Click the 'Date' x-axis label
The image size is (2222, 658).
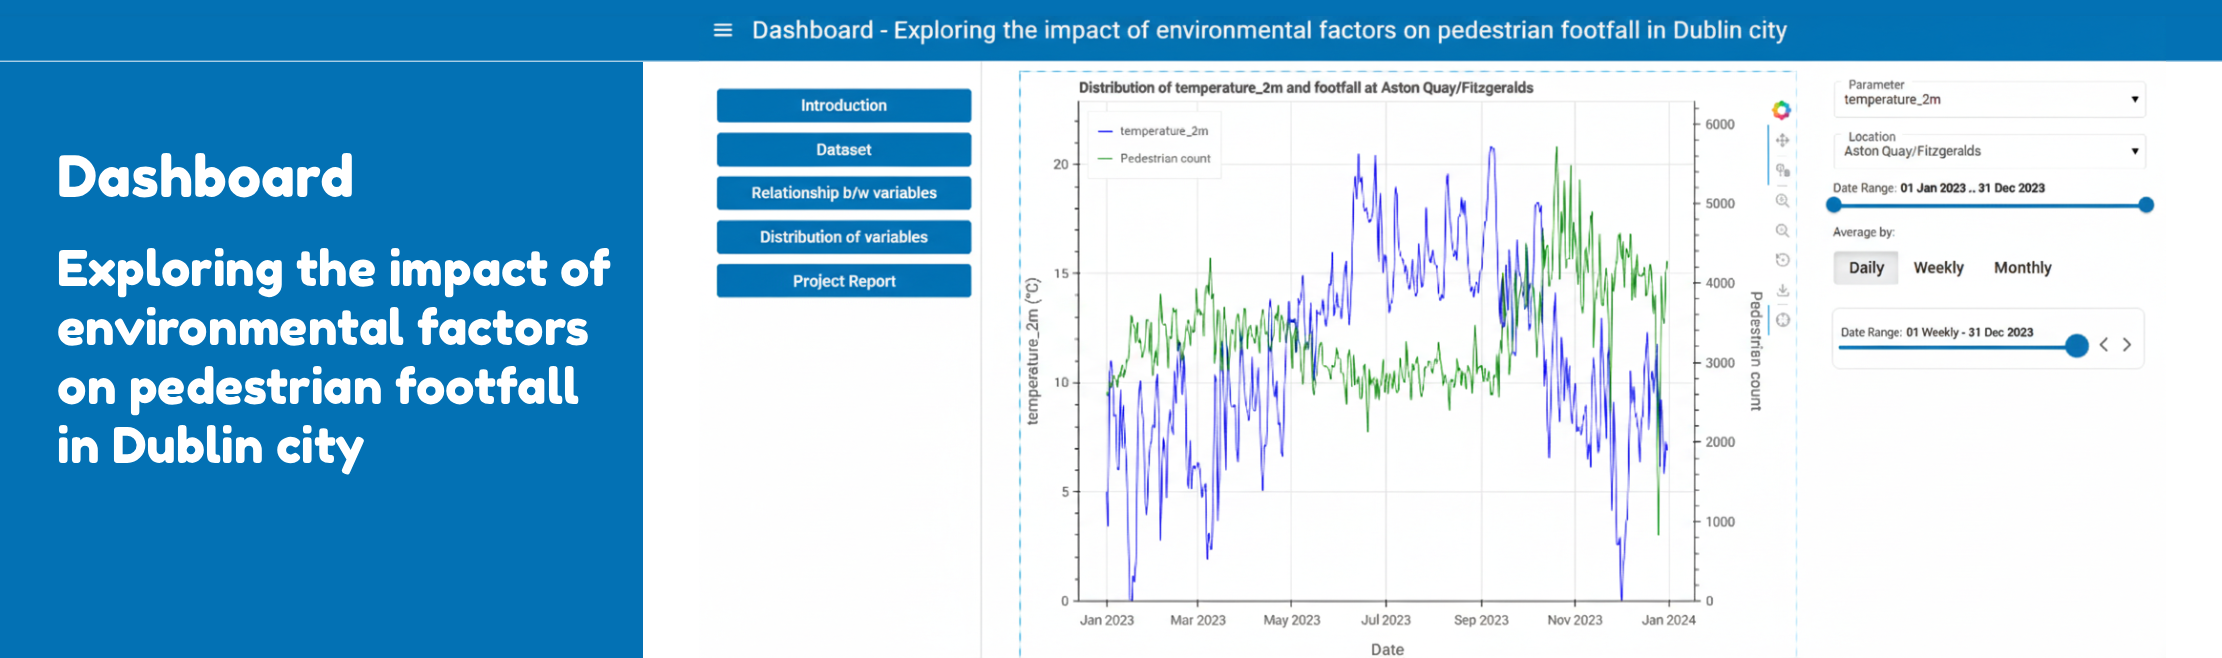[1387, 649]
